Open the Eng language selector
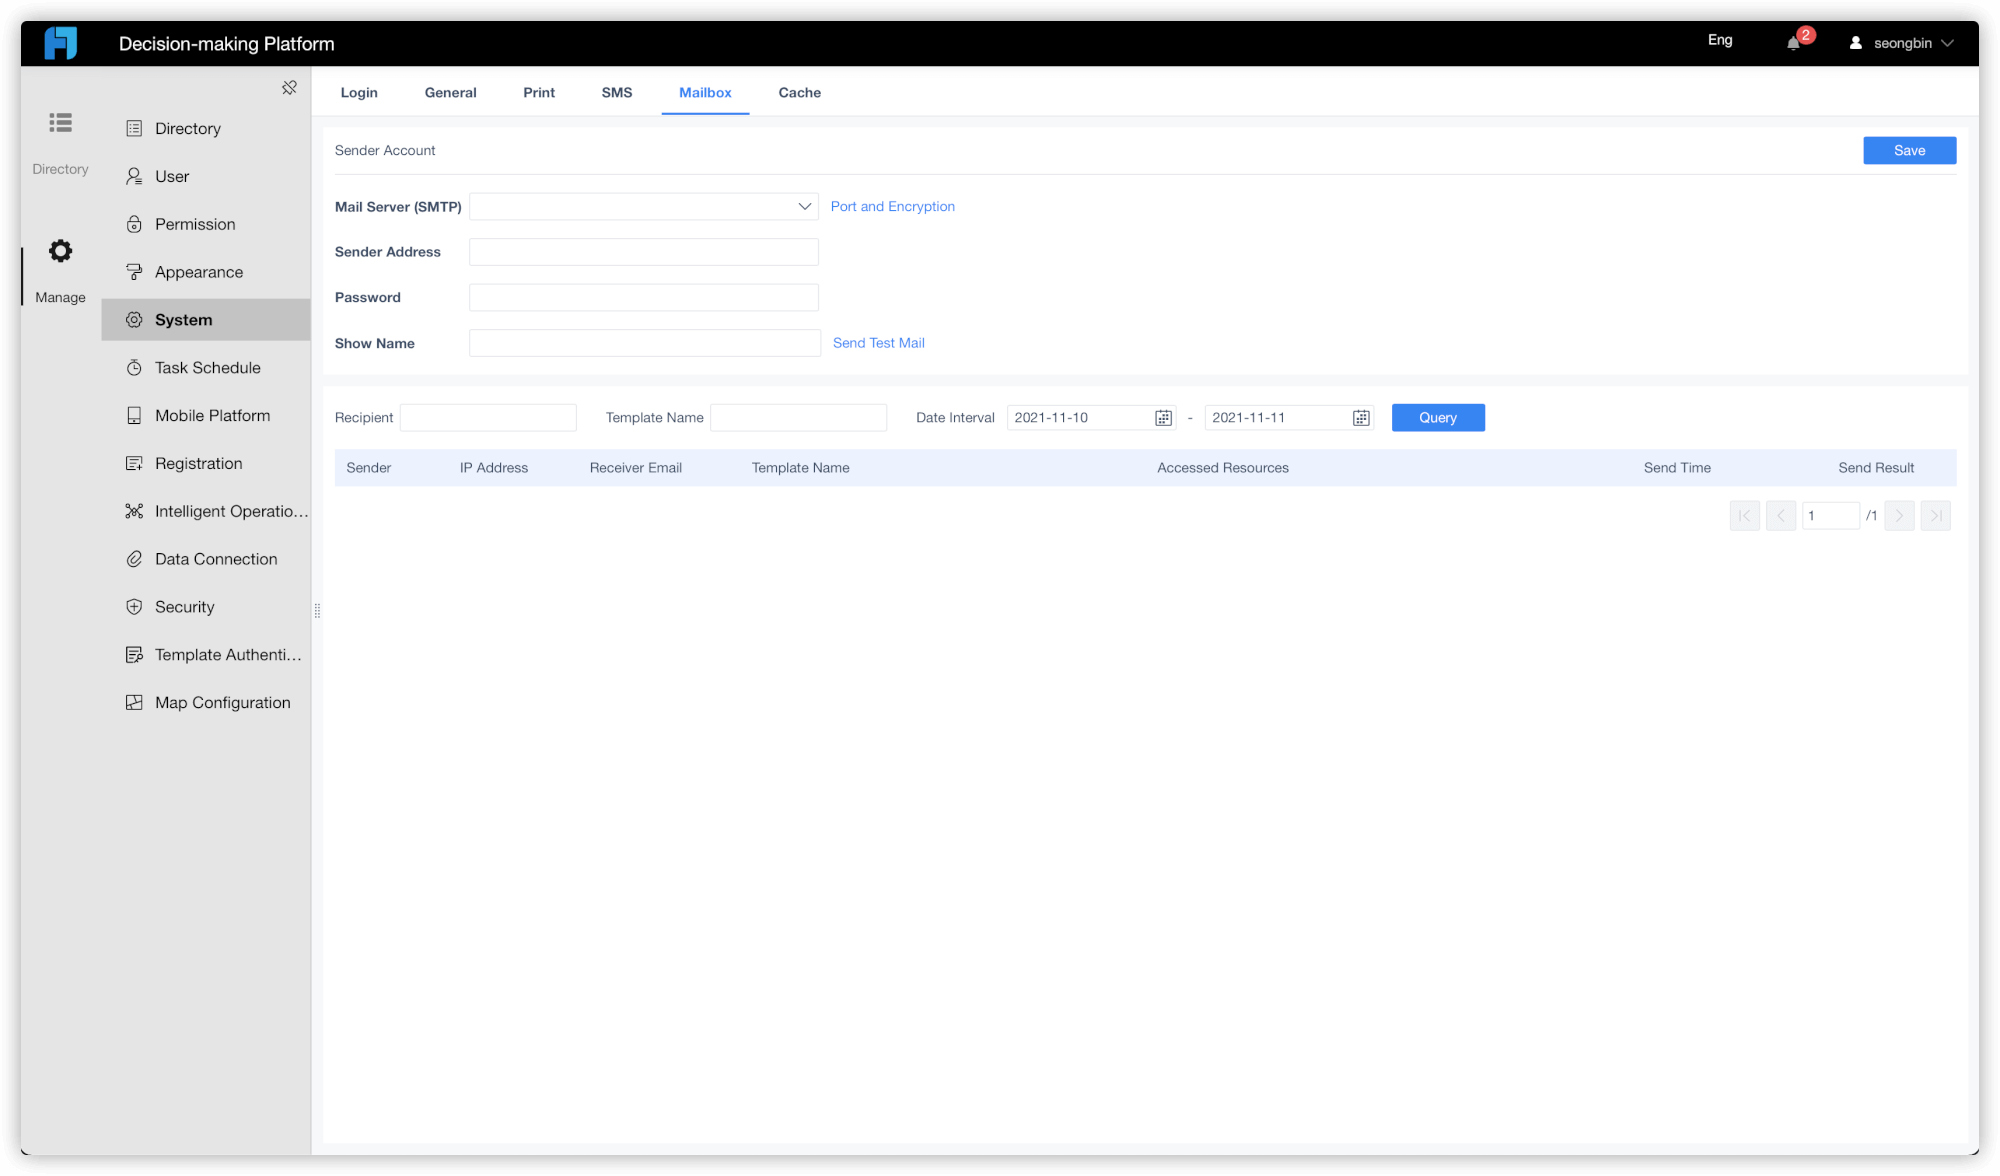Image resolution: width=2000 pixels, height=1176 pixels. click(1720, 40)
